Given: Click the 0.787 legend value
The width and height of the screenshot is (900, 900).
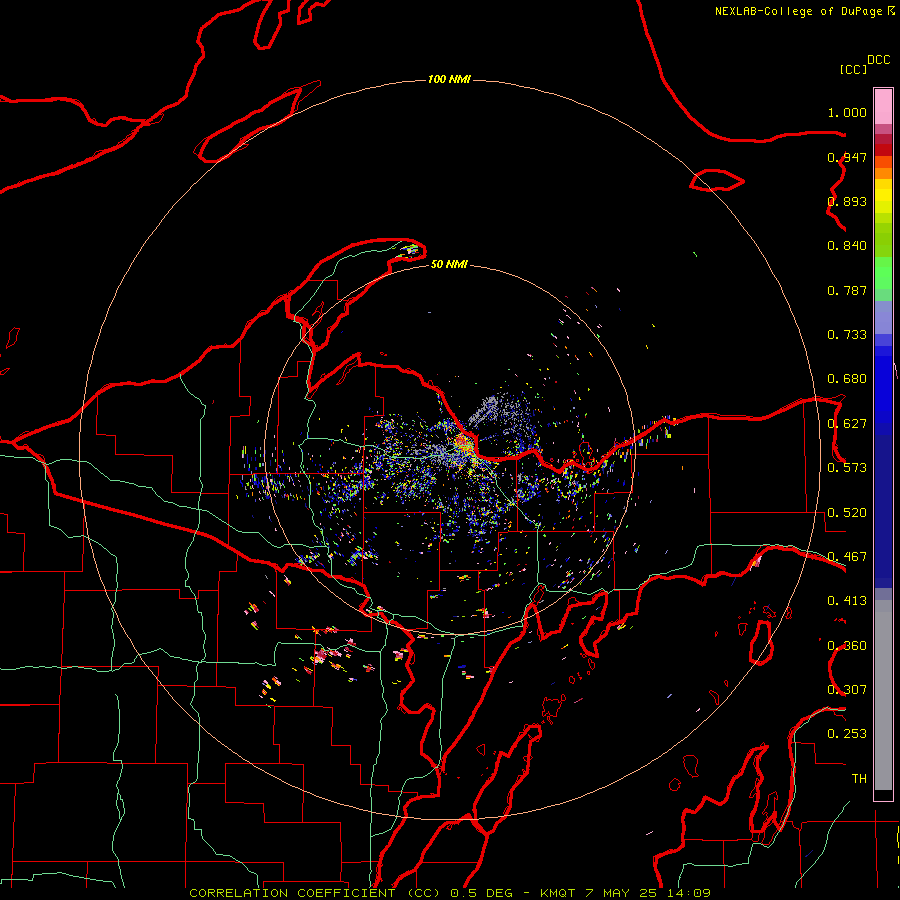Looking at the screenshot, I should [x=847, y=290].
